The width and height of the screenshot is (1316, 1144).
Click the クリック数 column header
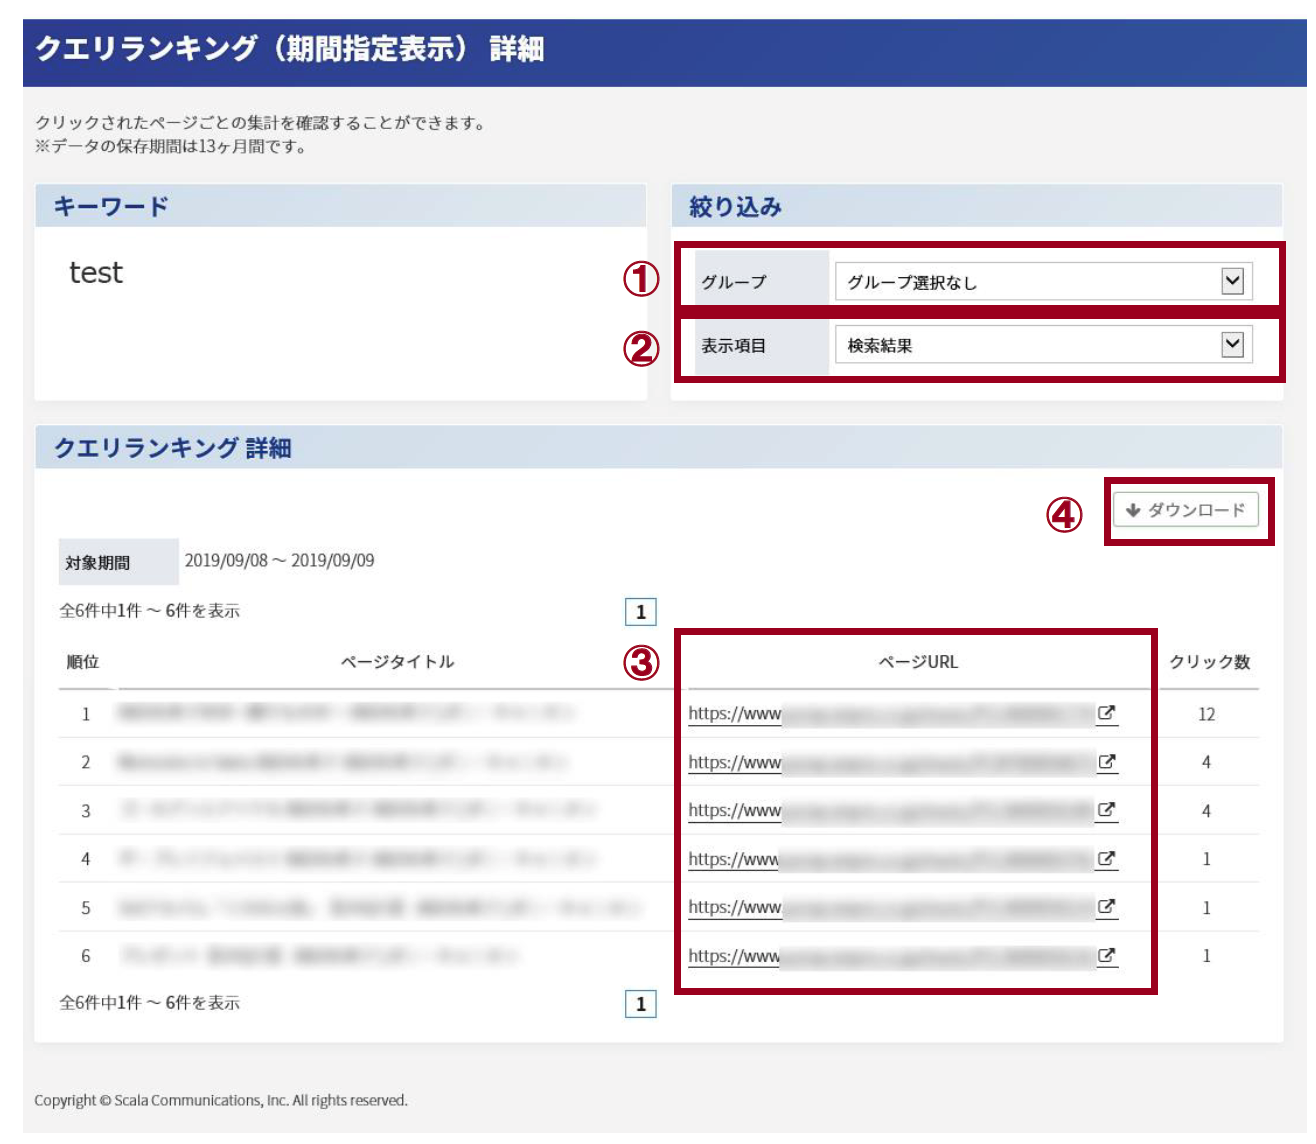pyautogui.click(x=1210, y=662)
